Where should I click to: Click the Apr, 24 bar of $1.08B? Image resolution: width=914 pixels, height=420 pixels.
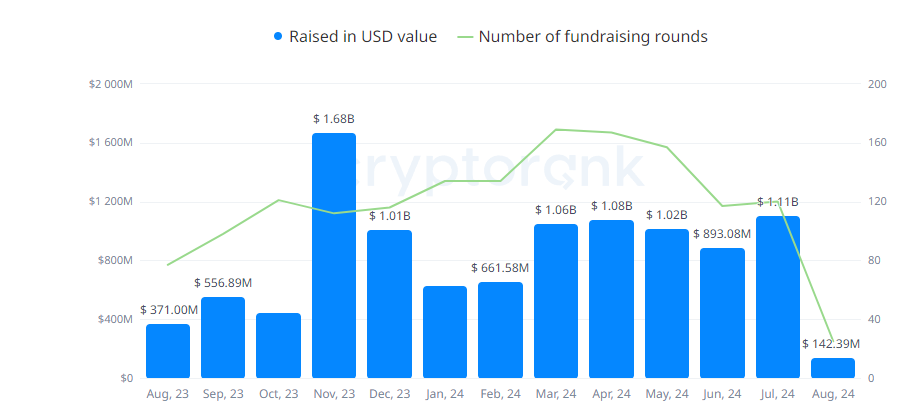click(611, 299)
